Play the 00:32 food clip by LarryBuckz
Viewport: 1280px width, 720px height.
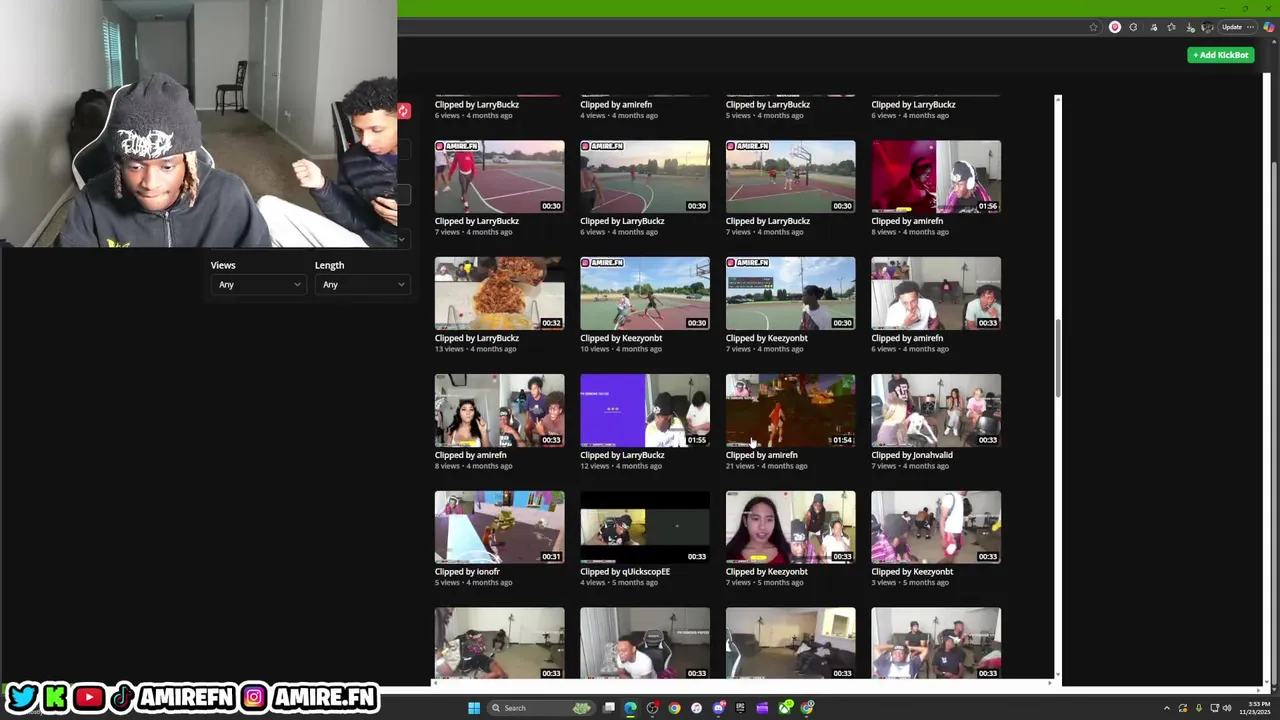point(499,294)
